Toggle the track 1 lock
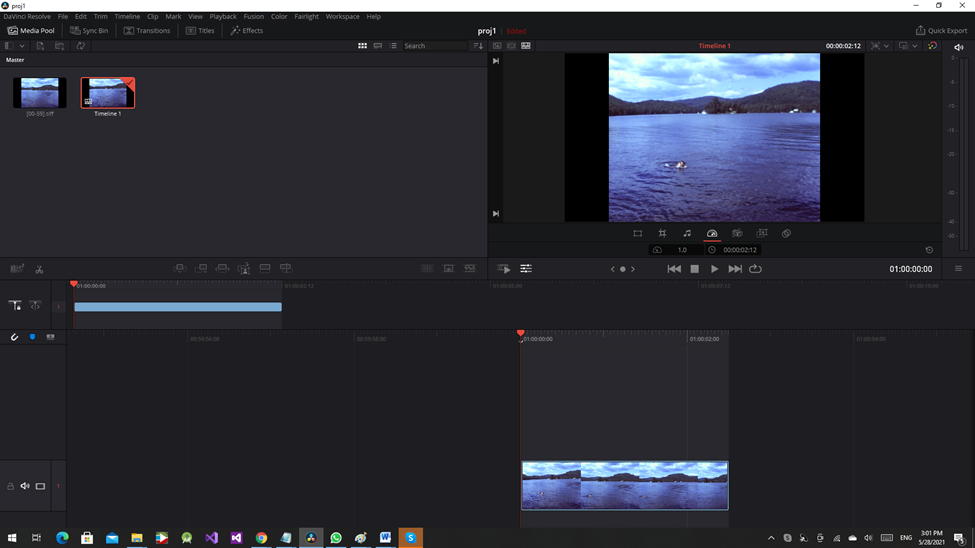 coord(11,486)
